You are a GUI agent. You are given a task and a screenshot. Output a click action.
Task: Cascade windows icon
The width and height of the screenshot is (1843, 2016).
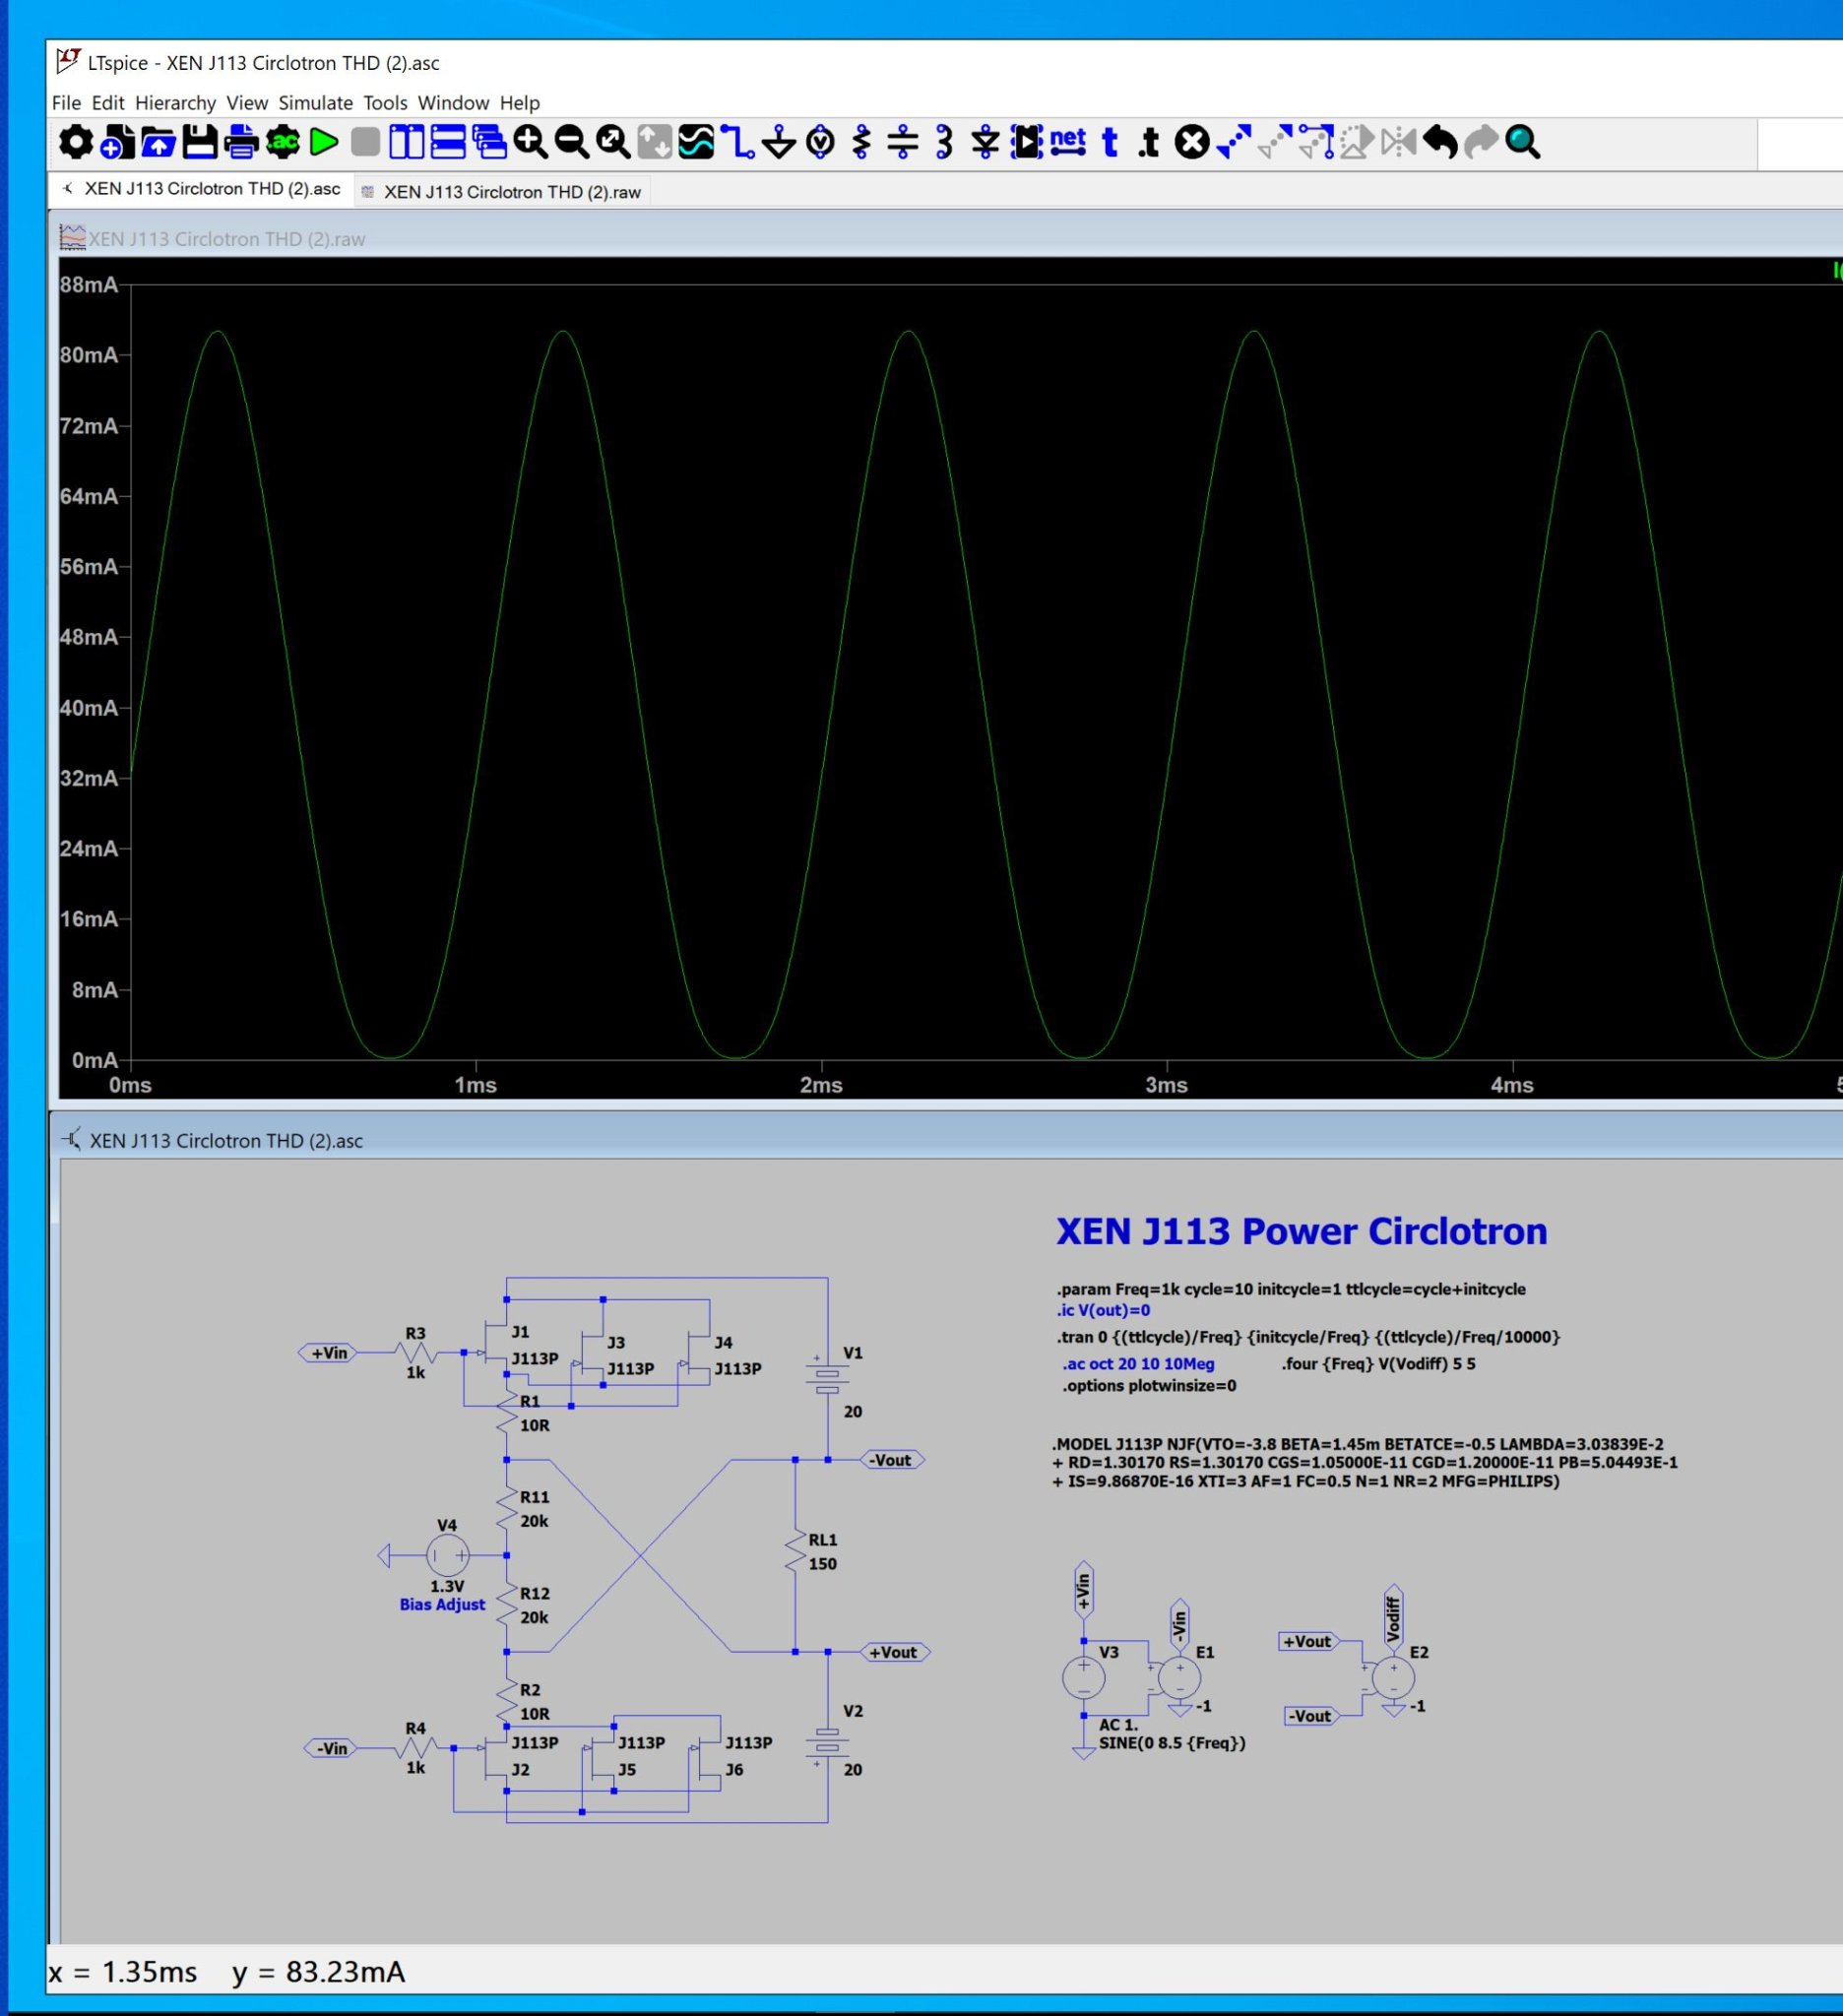point(489,143)
